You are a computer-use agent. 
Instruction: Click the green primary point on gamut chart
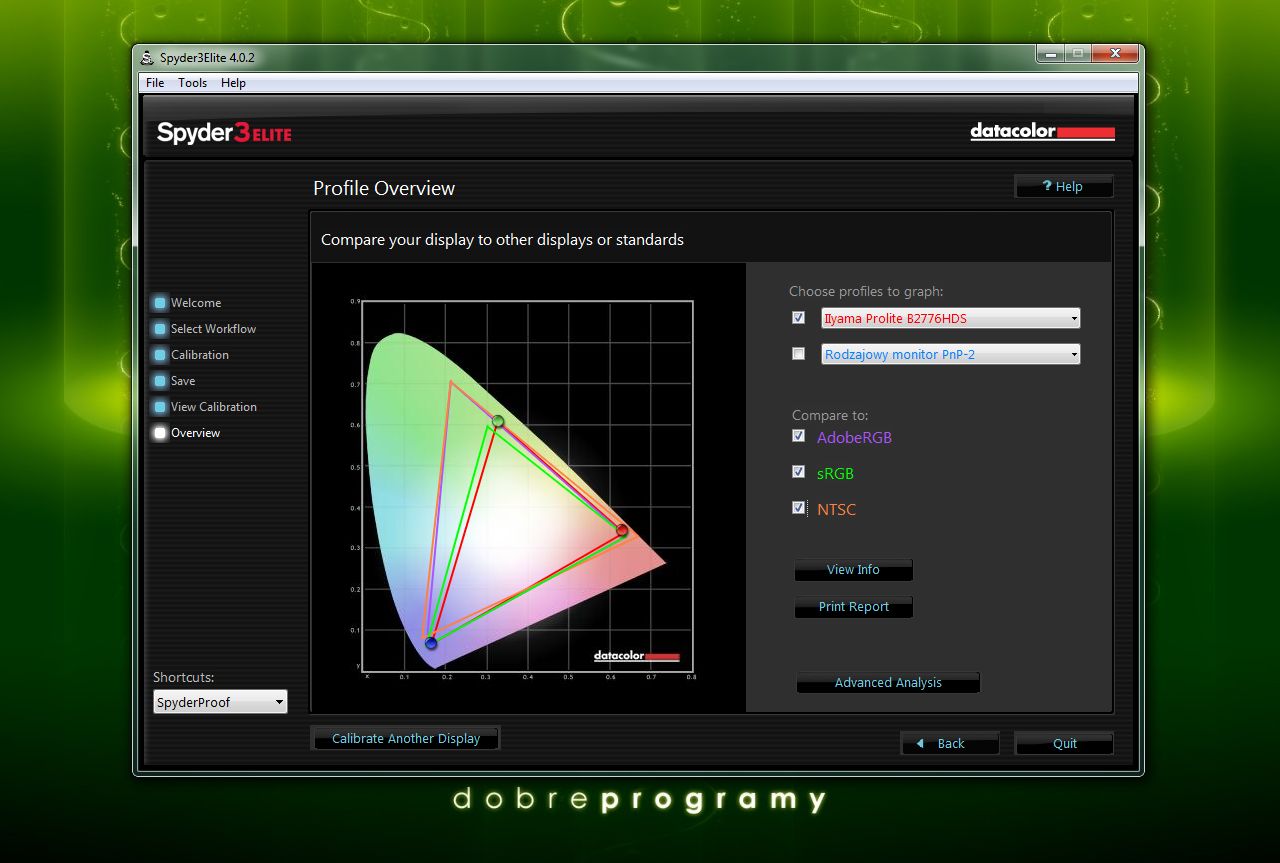click(x=498, y=422)
